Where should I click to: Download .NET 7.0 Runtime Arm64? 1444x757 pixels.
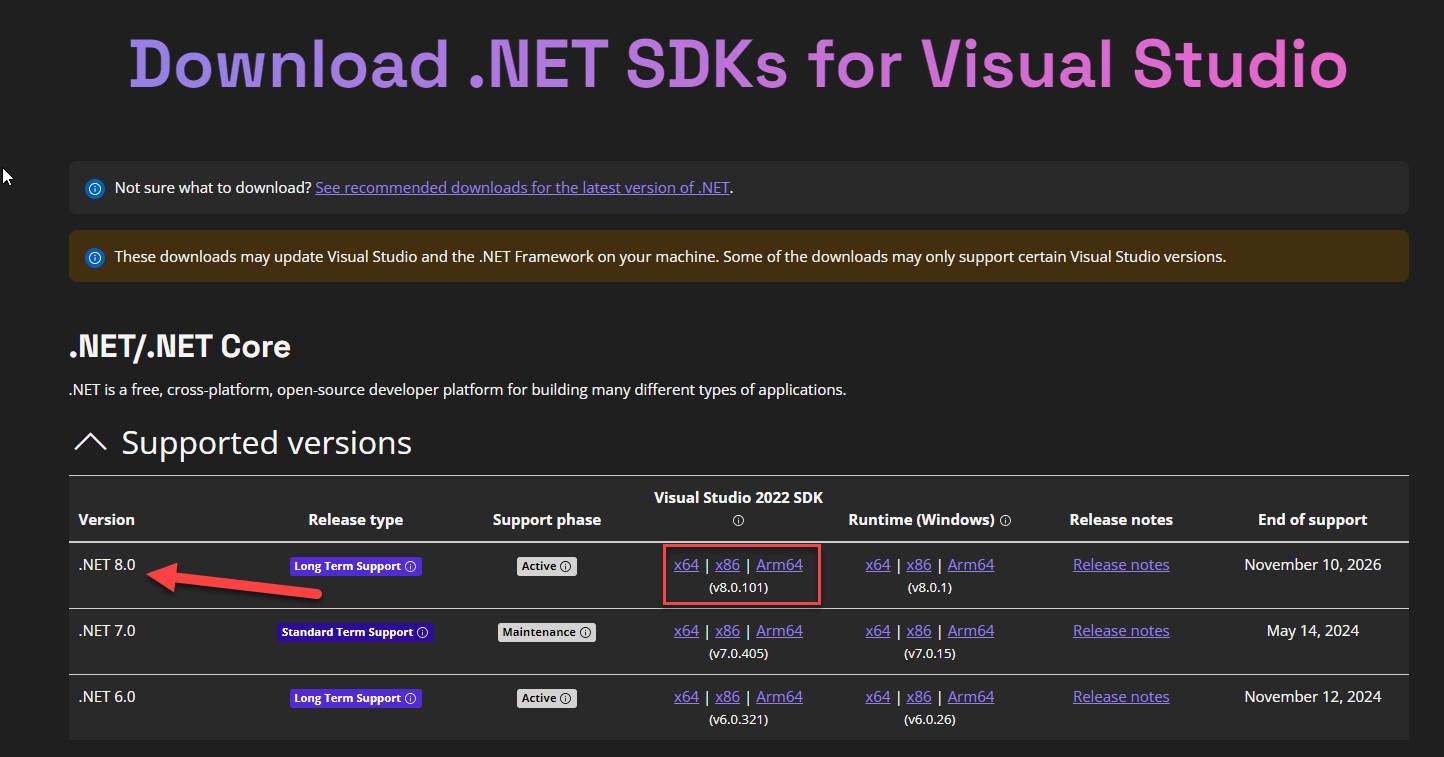point(970,631)
